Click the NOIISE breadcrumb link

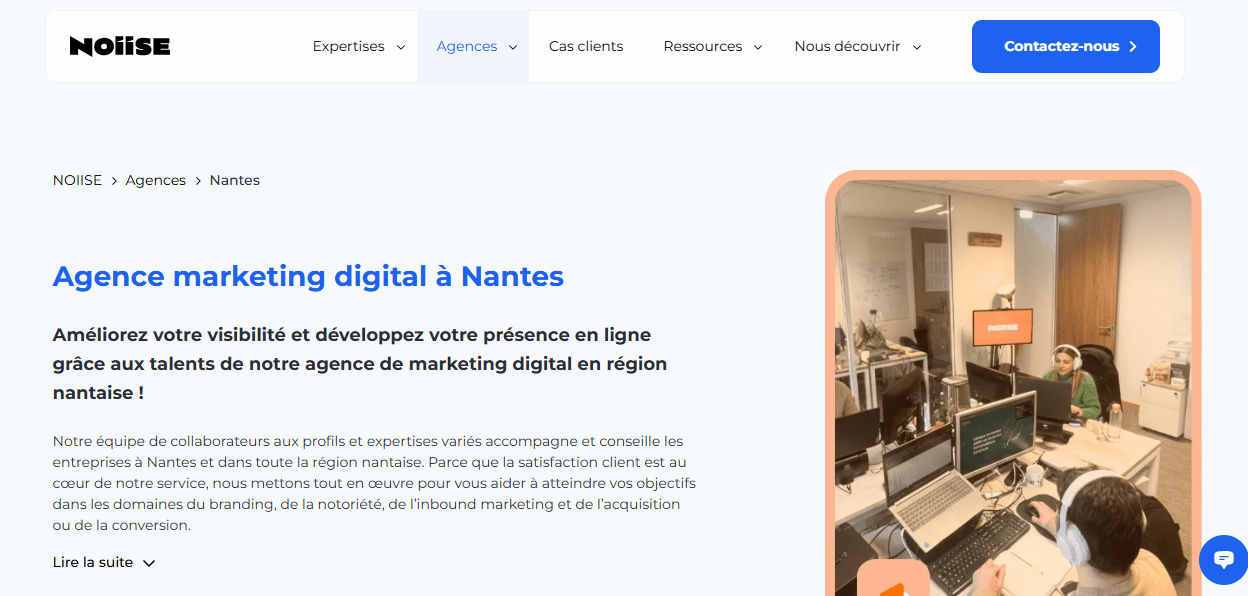point(77,180)
